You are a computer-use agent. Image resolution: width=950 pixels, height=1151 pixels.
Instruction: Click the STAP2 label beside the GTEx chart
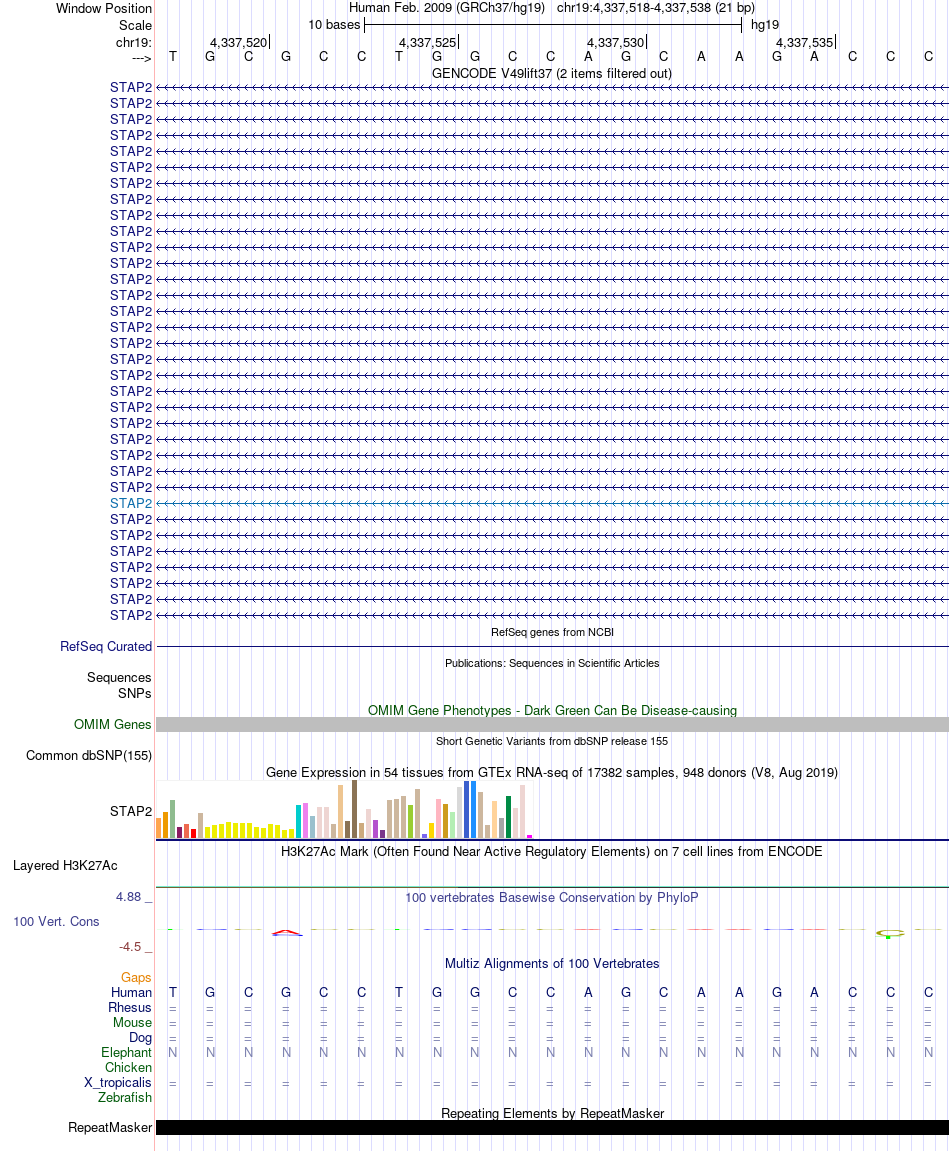point(131,811)
